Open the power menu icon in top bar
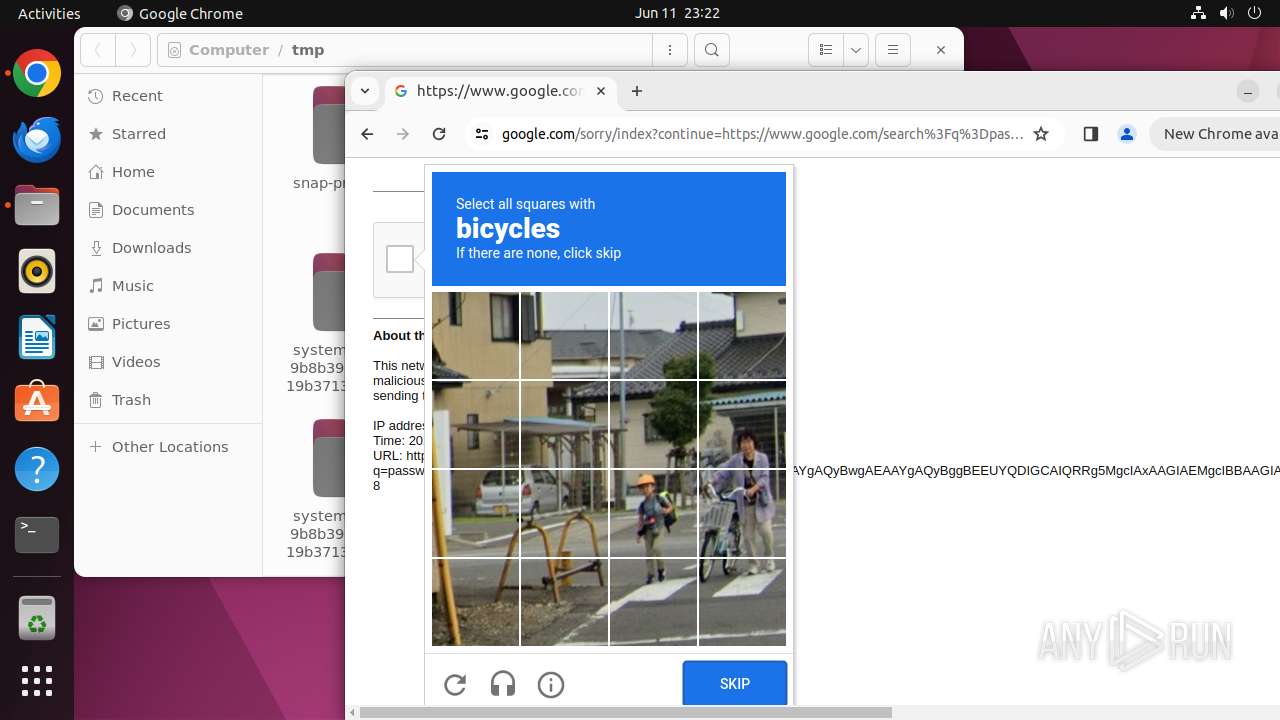Screen dimensions: 1280x720 coord(1253,13)
